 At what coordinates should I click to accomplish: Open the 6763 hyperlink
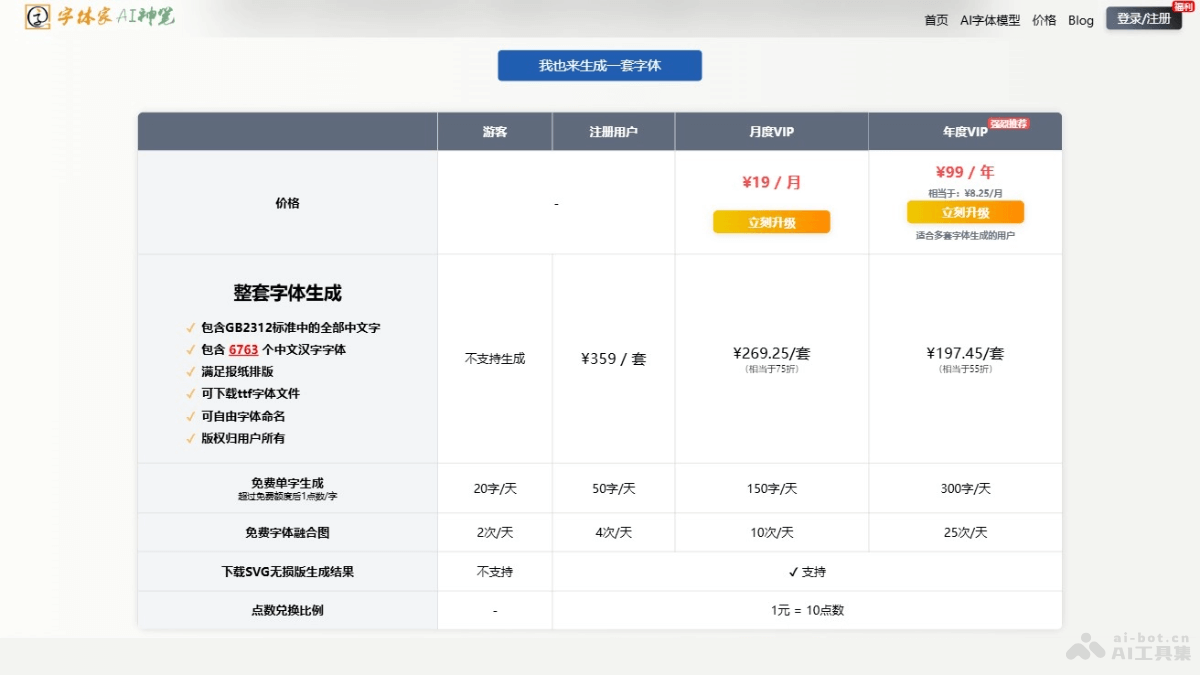coord(242,350)
